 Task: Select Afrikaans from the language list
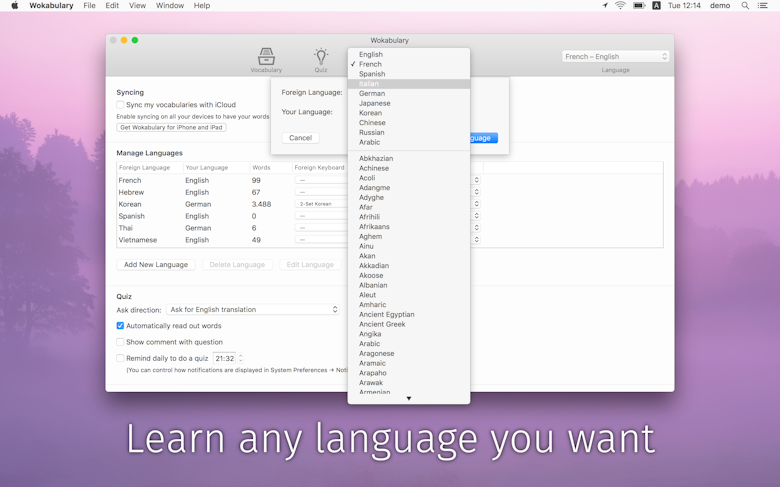pyautogui.click(x=409, y=226)
